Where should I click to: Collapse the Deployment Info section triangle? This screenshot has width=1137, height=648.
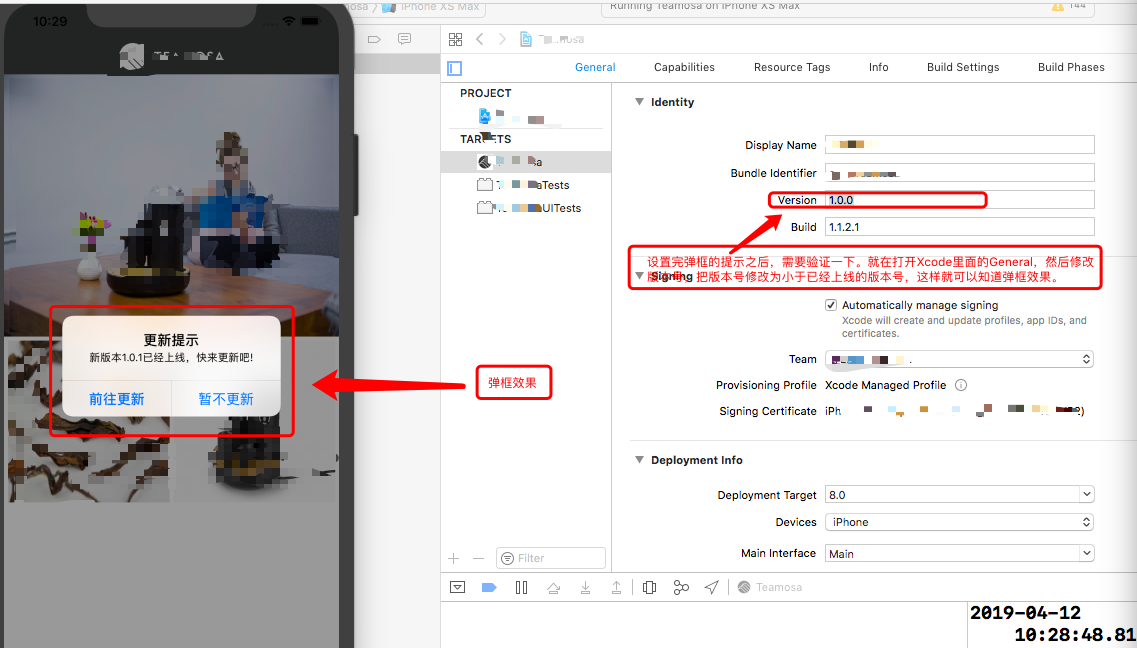(640, 460)
